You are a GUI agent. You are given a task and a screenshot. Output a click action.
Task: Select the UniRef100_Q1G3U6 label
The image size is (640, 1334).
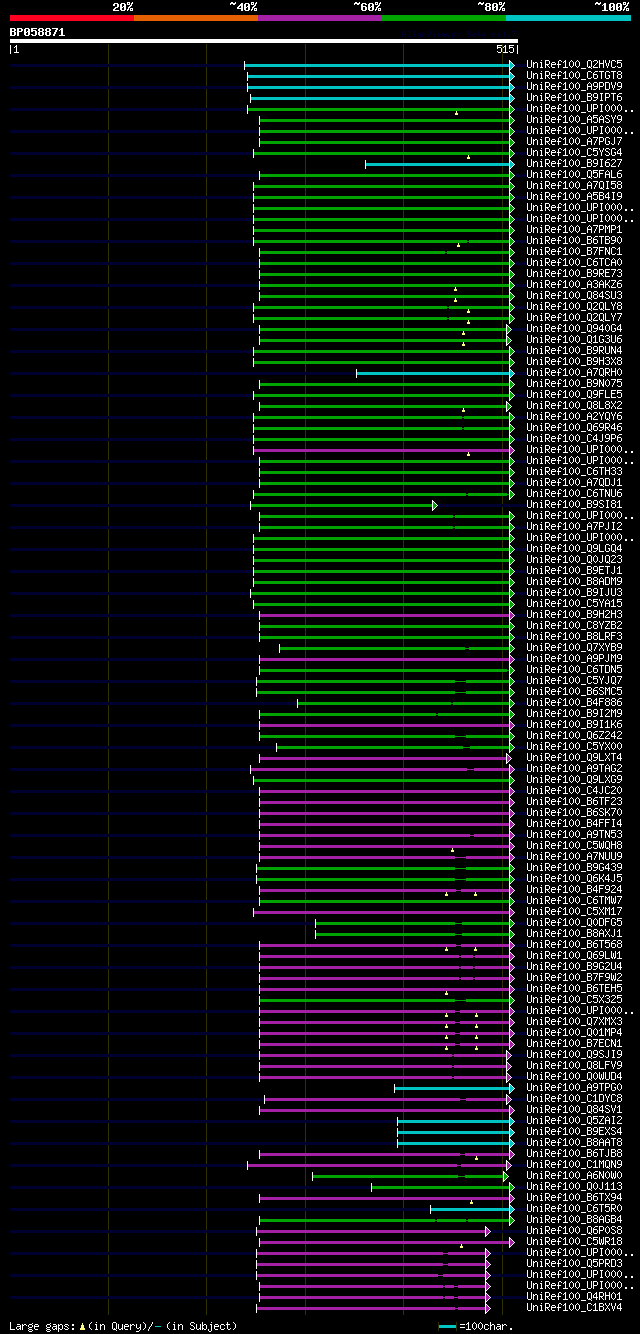click(574, 339)
